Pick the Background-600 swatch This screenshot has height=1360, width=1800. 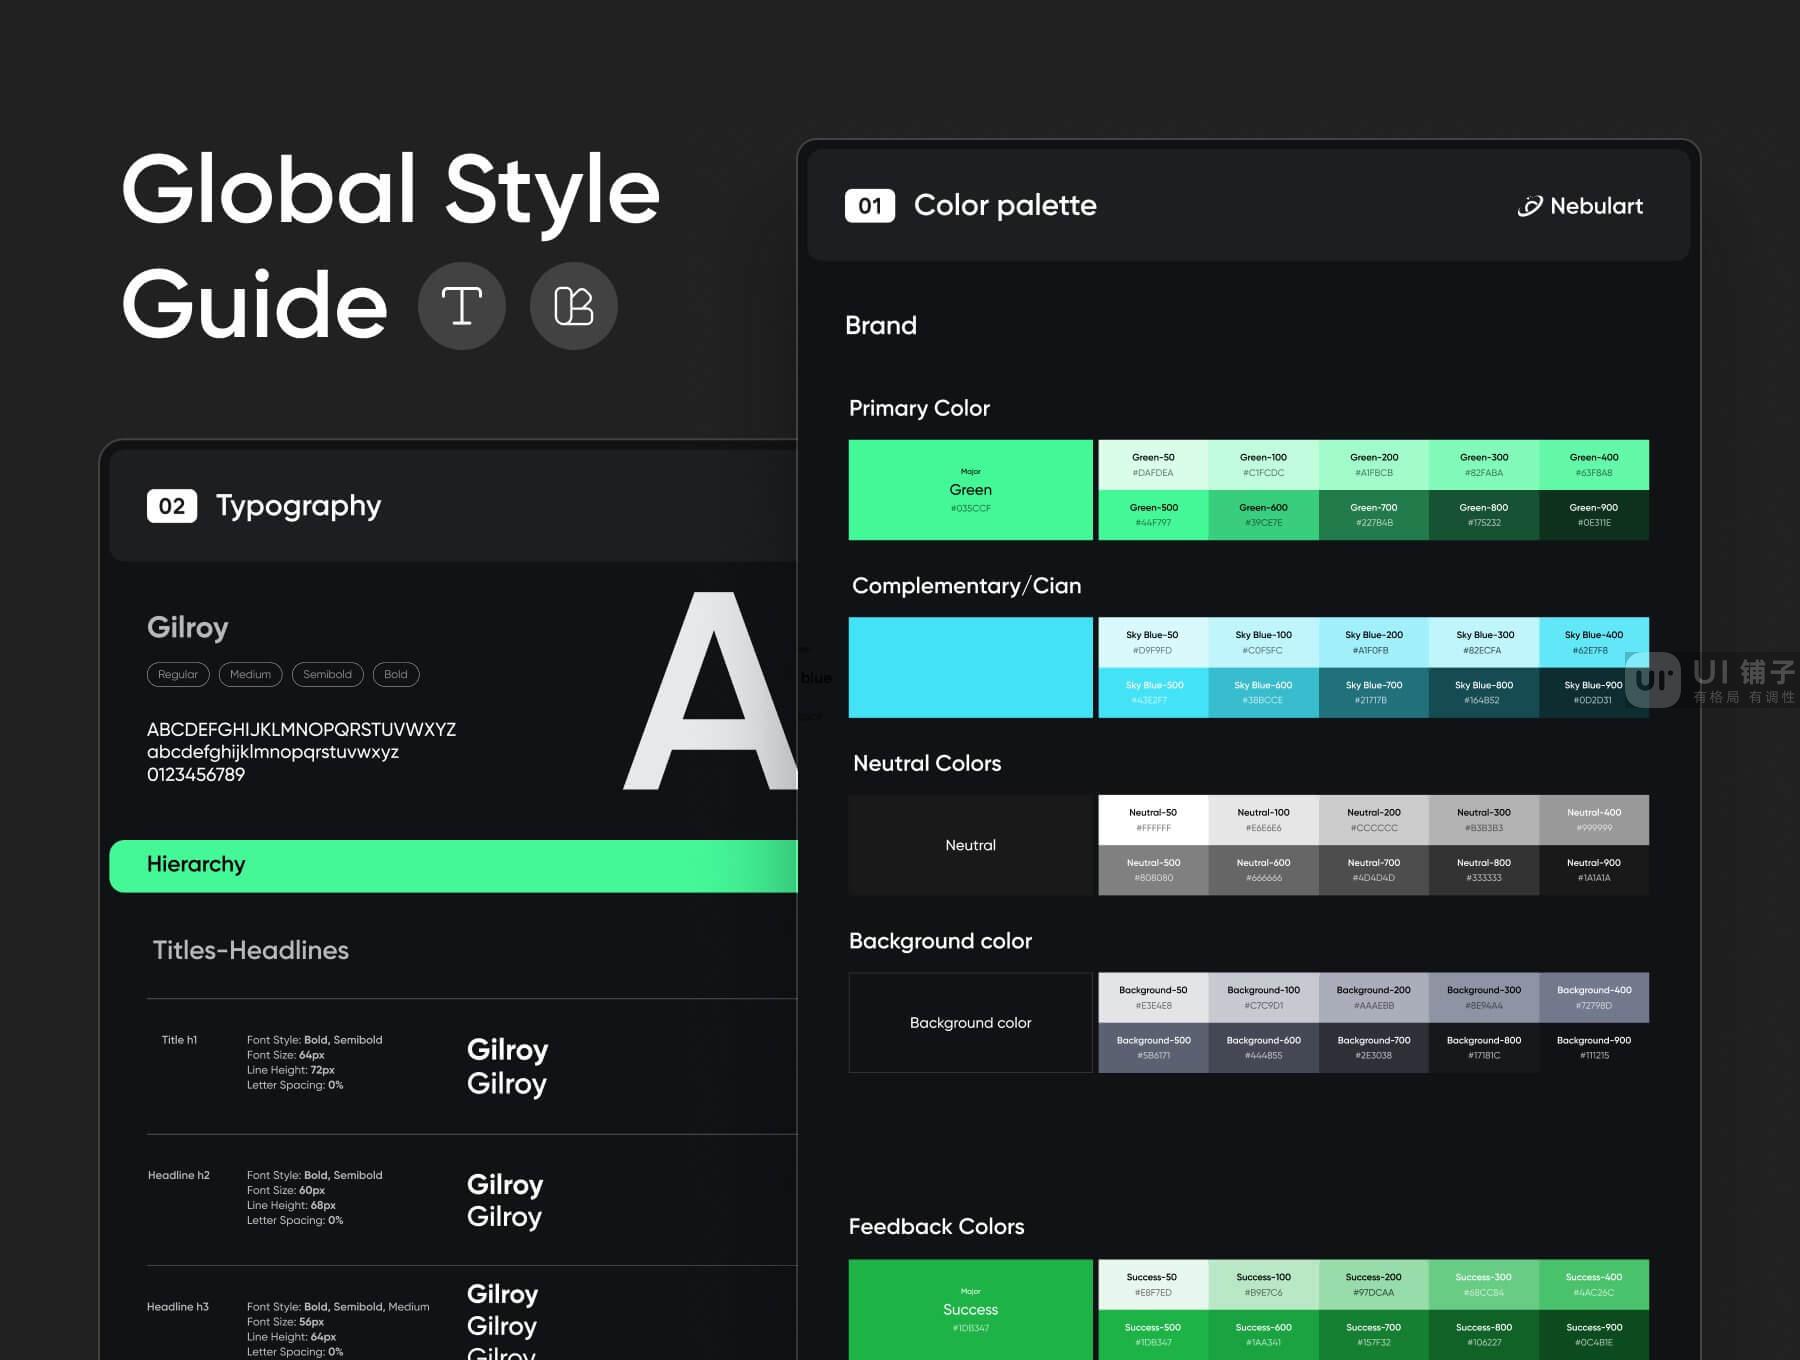pos(1264,1048)
